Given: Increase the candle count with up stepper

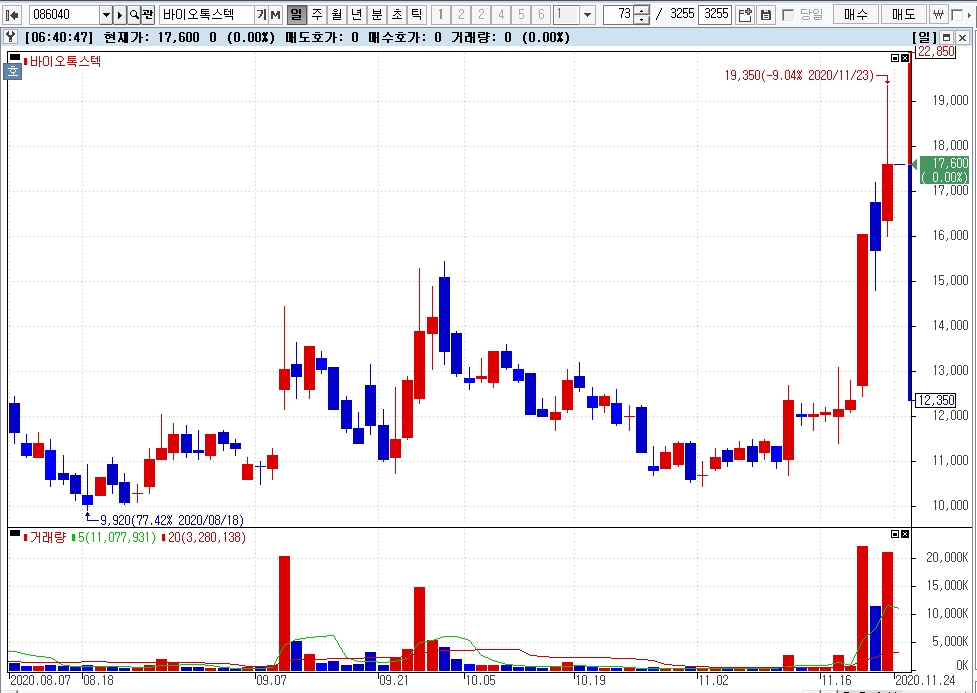Looking at the screenshot, I should 642,11.
